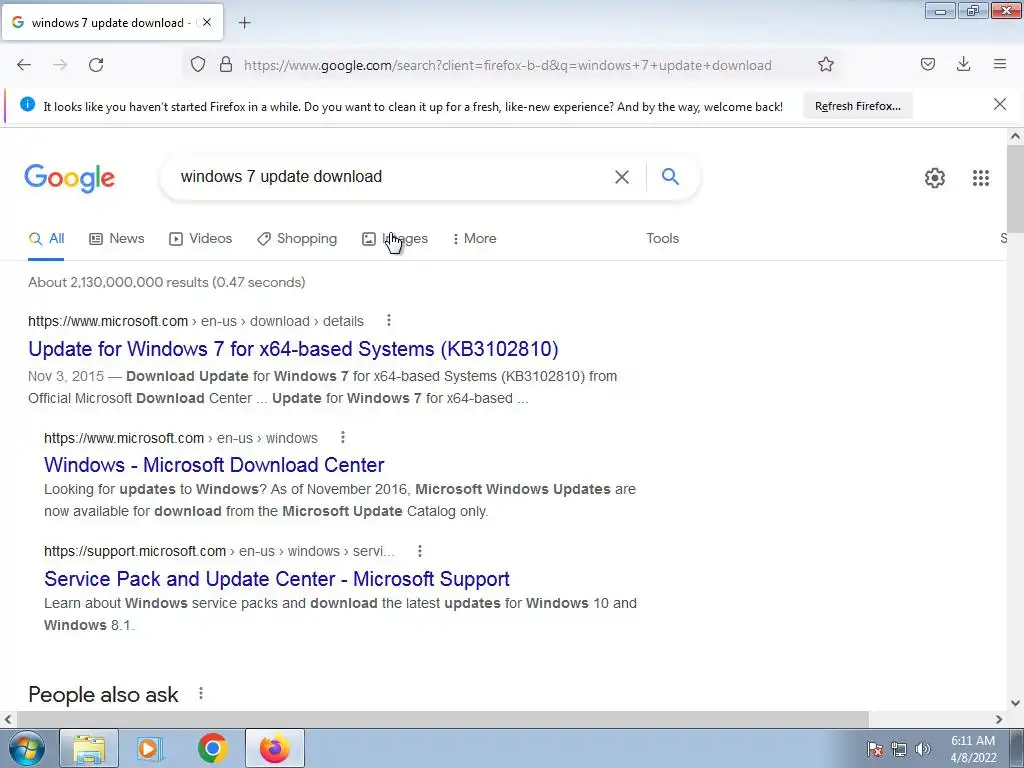Click the Firefox taskbar icon
Viewport: 1024px width, 768px height.
pyautogui.click(x=274, y=748)
